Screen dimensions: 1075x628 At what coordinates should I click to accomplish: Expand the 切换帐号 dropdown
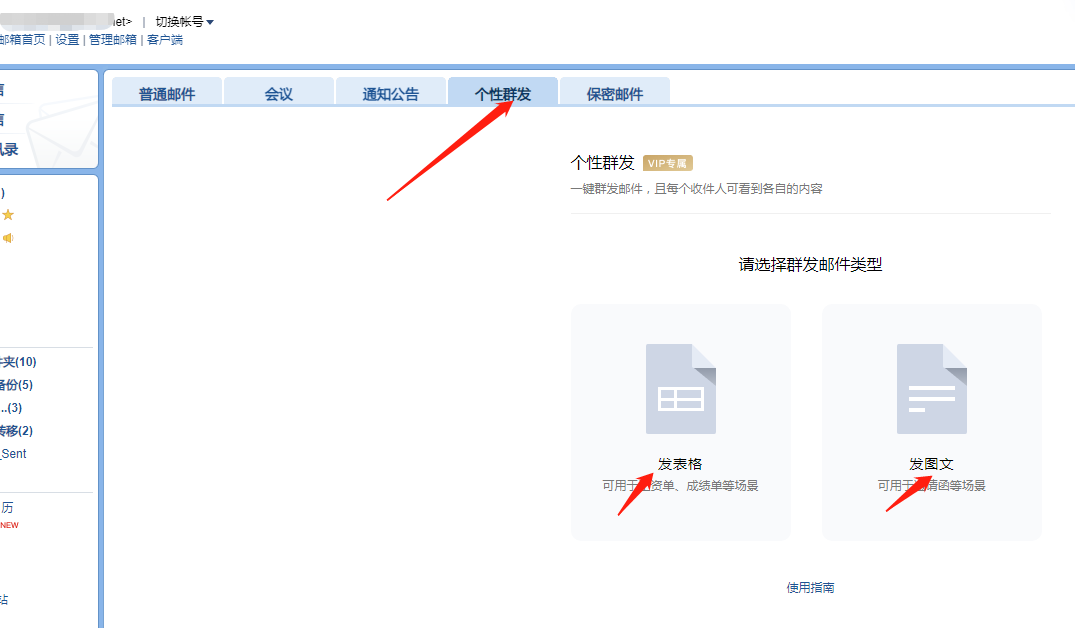pyautogui.click(x=184, y=22)
